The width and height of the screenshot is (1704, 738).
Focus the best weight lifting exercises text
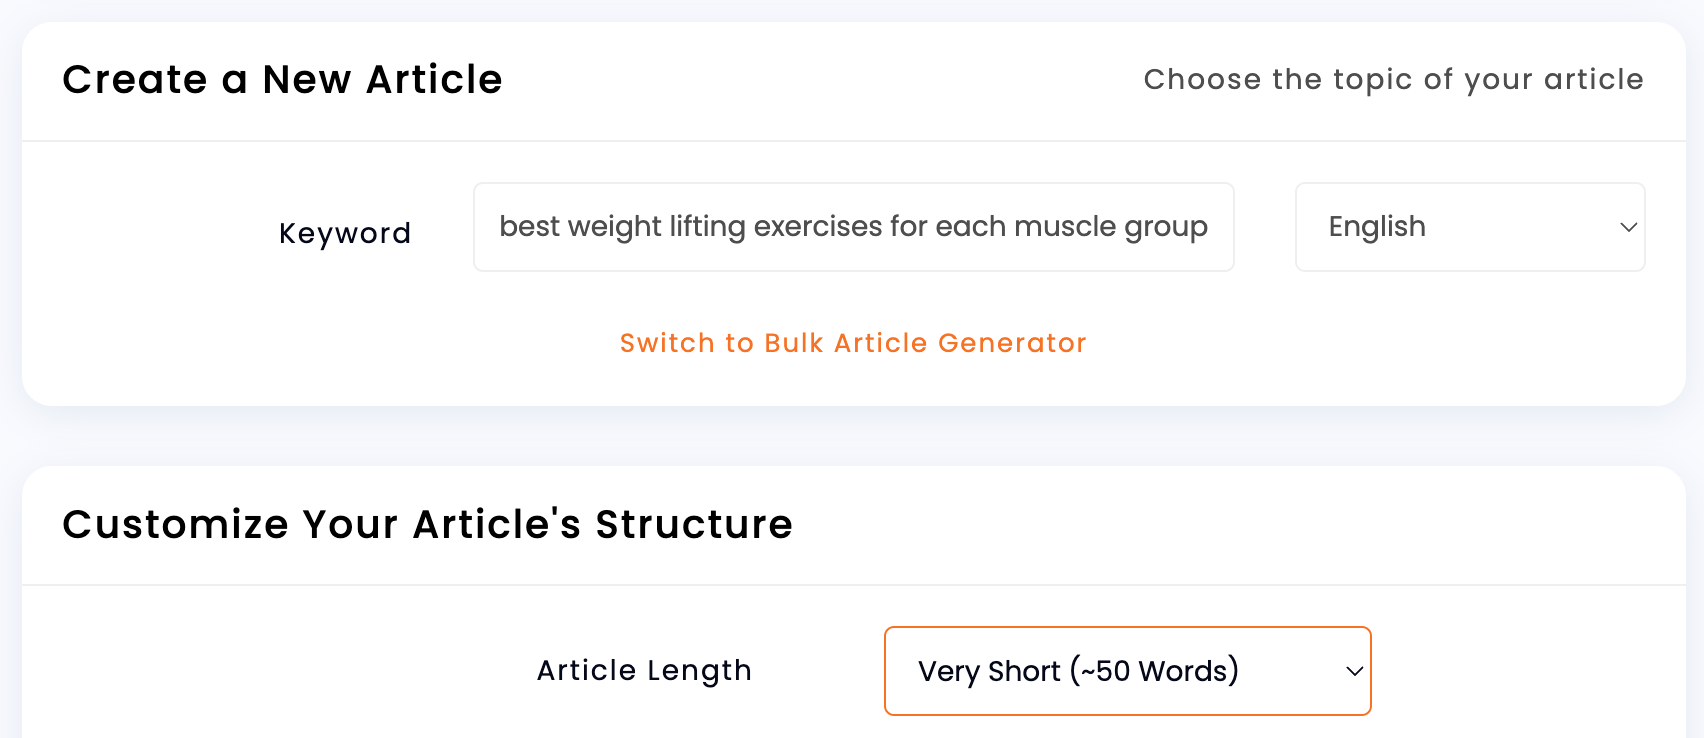coord(853,227)
